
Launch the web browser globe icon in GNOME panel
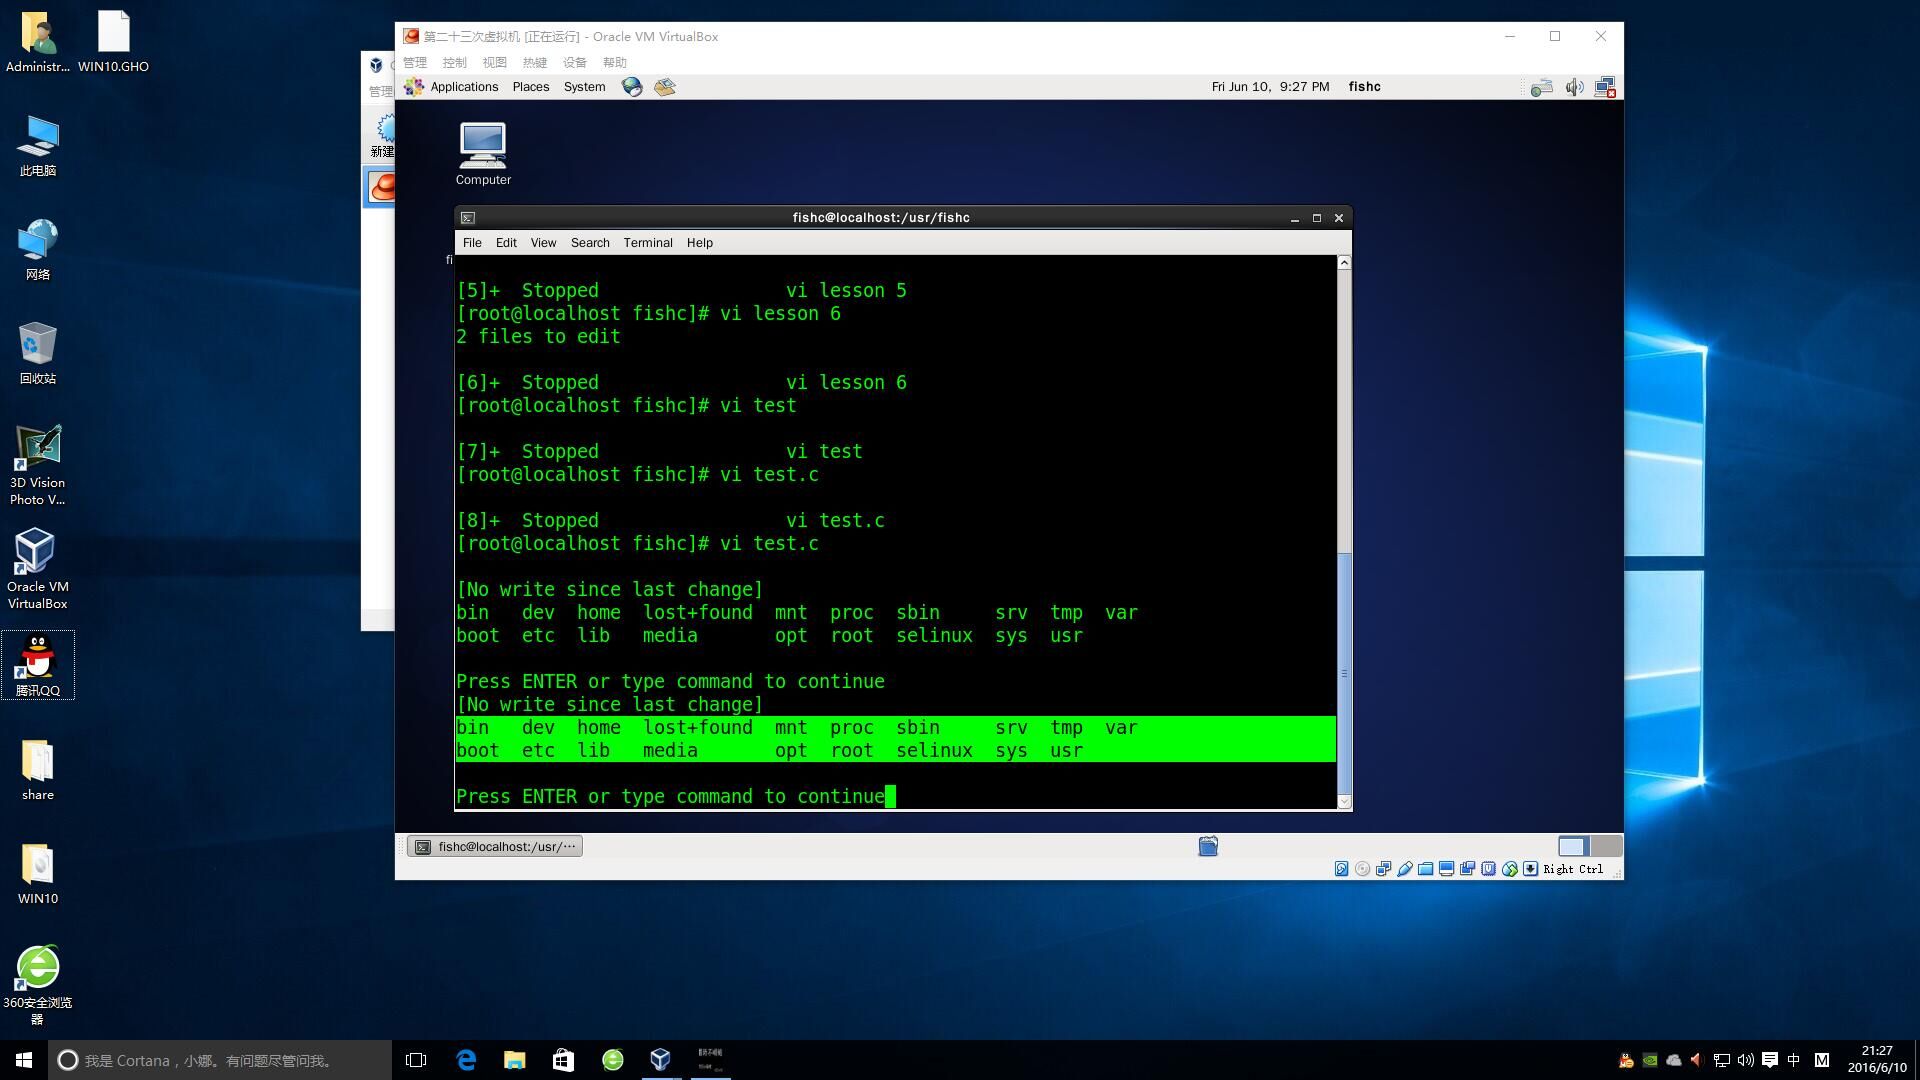pyautogui.click(x=632, y=87)
